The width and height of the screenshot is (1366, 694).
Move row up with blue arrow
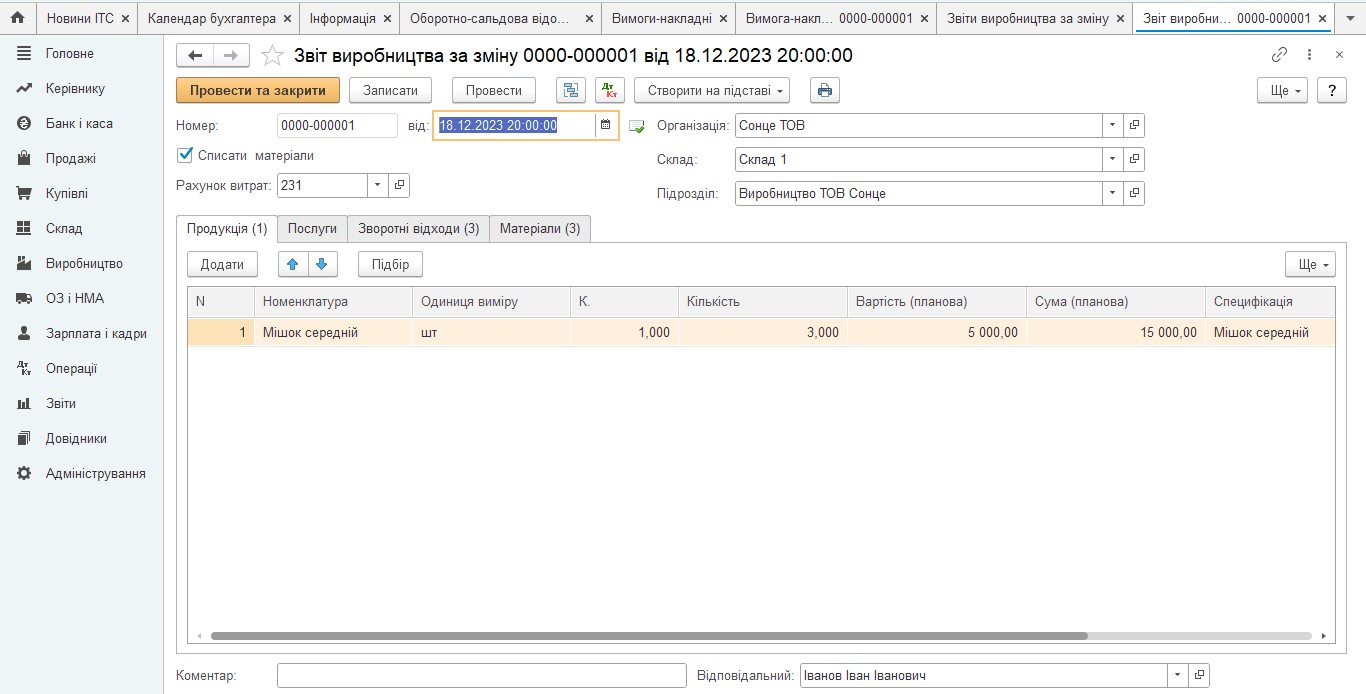coord(293,264)
